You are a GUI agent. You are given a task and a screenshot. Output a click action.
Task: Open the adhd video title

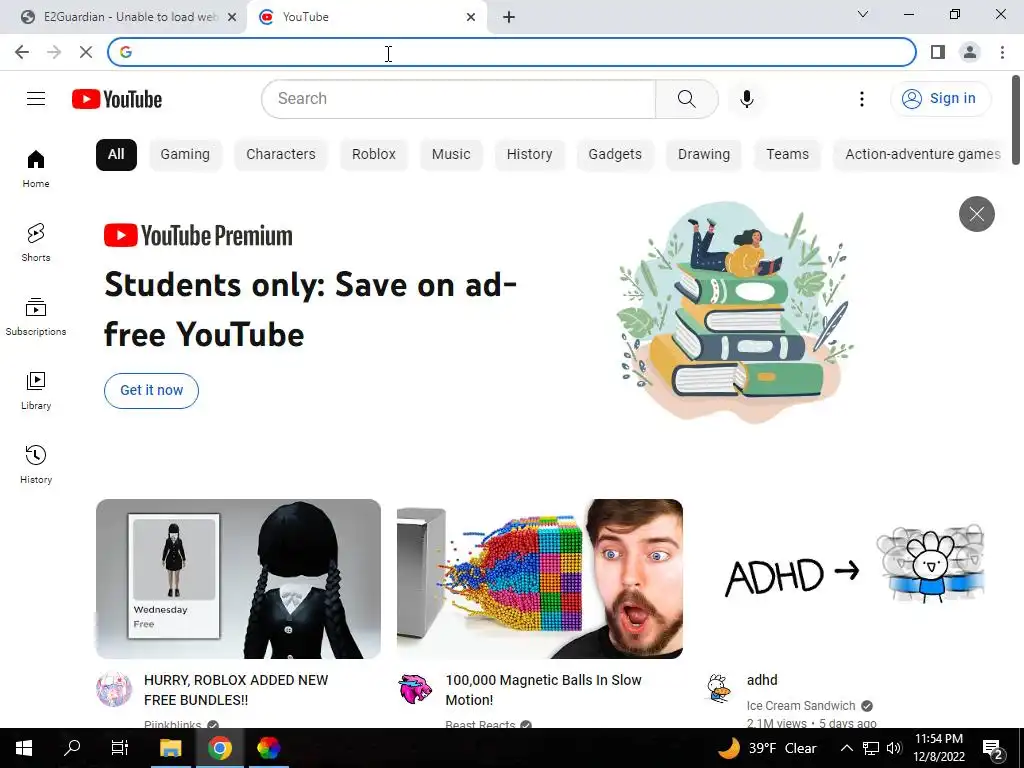[x=762, y=680]
